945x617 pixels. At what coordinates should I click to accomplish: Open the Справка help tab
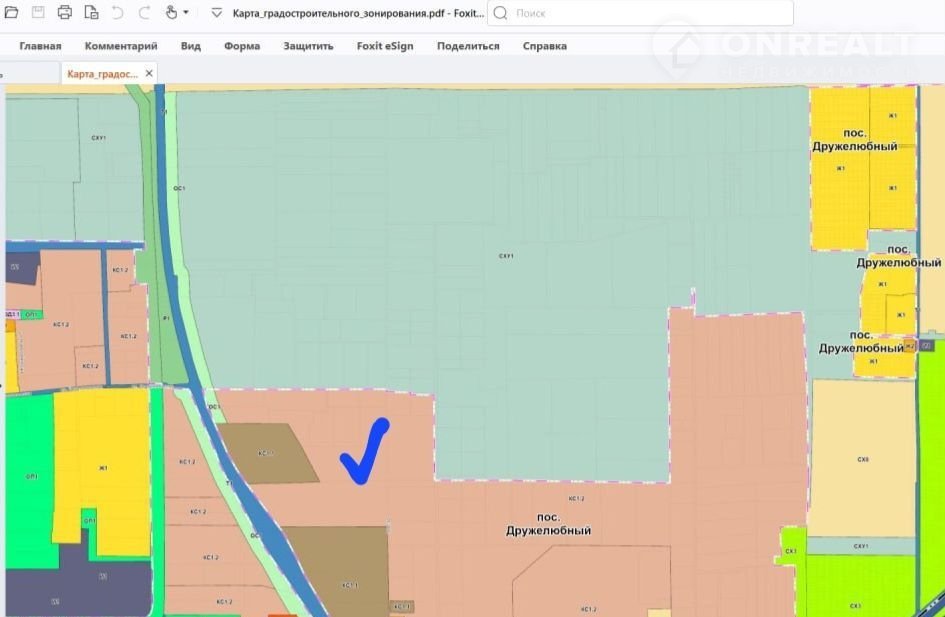click(x=545, y=46)
